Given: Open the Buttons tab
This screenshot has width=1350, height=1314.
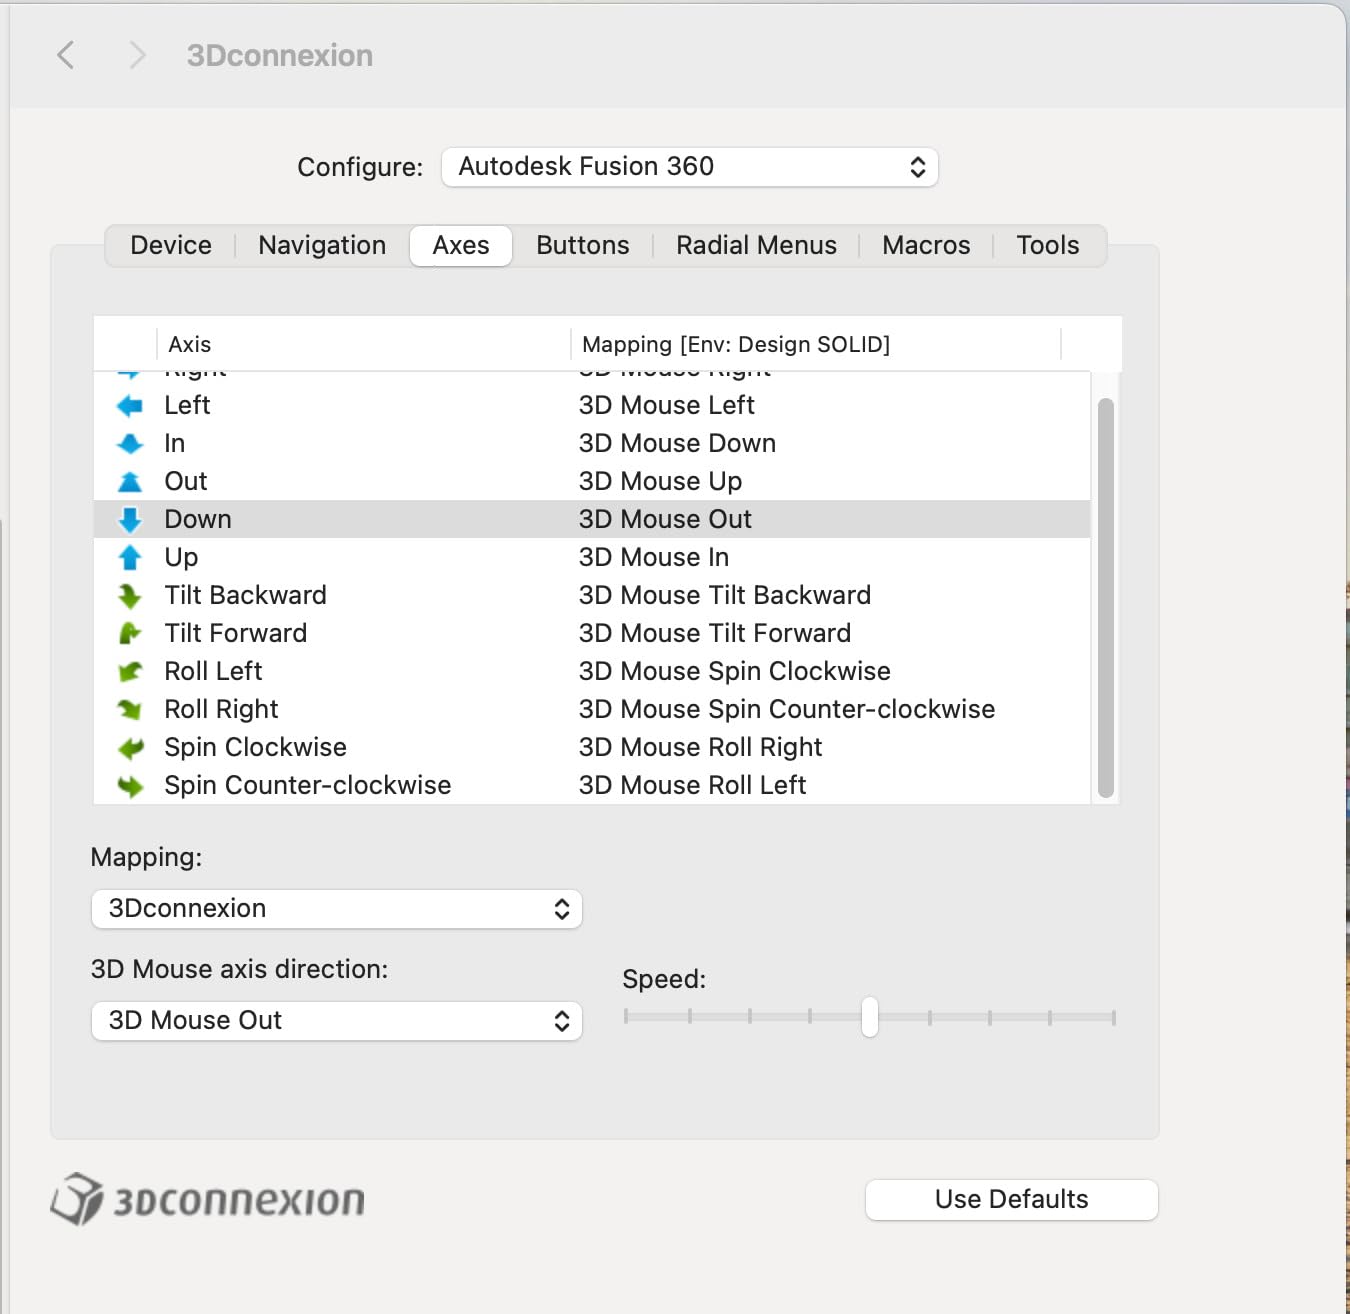Looking at the screenshot, I should click(583, 246).
